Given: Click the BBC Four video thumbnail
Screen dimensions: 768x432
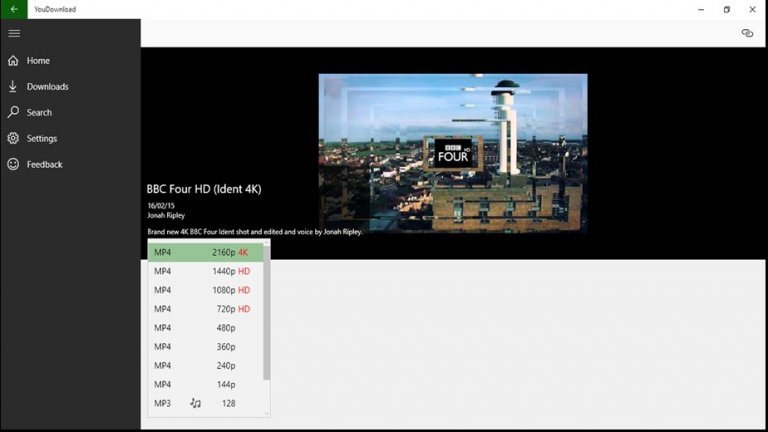Looking at the screenshot, I should [x=453, y=153].
